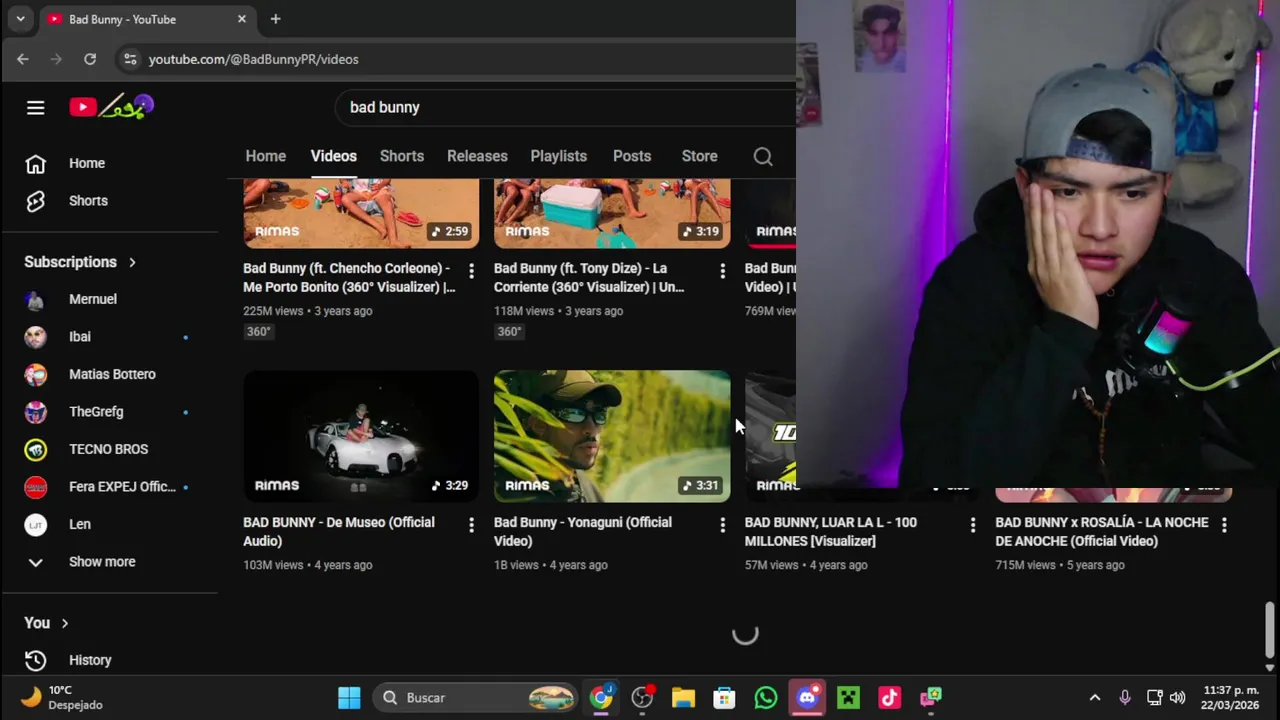Viewport: 1280px width, 720px height.
Task: Expand the Subscriptions section
Action: coord(80,262)
